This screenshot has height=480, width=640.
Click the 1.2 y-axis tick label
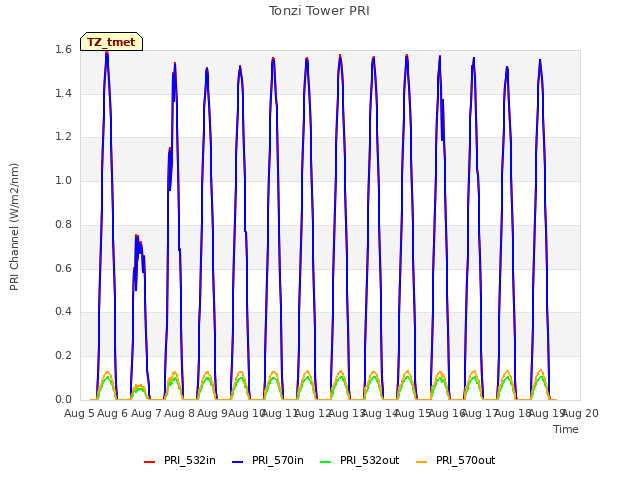[63, 137]
